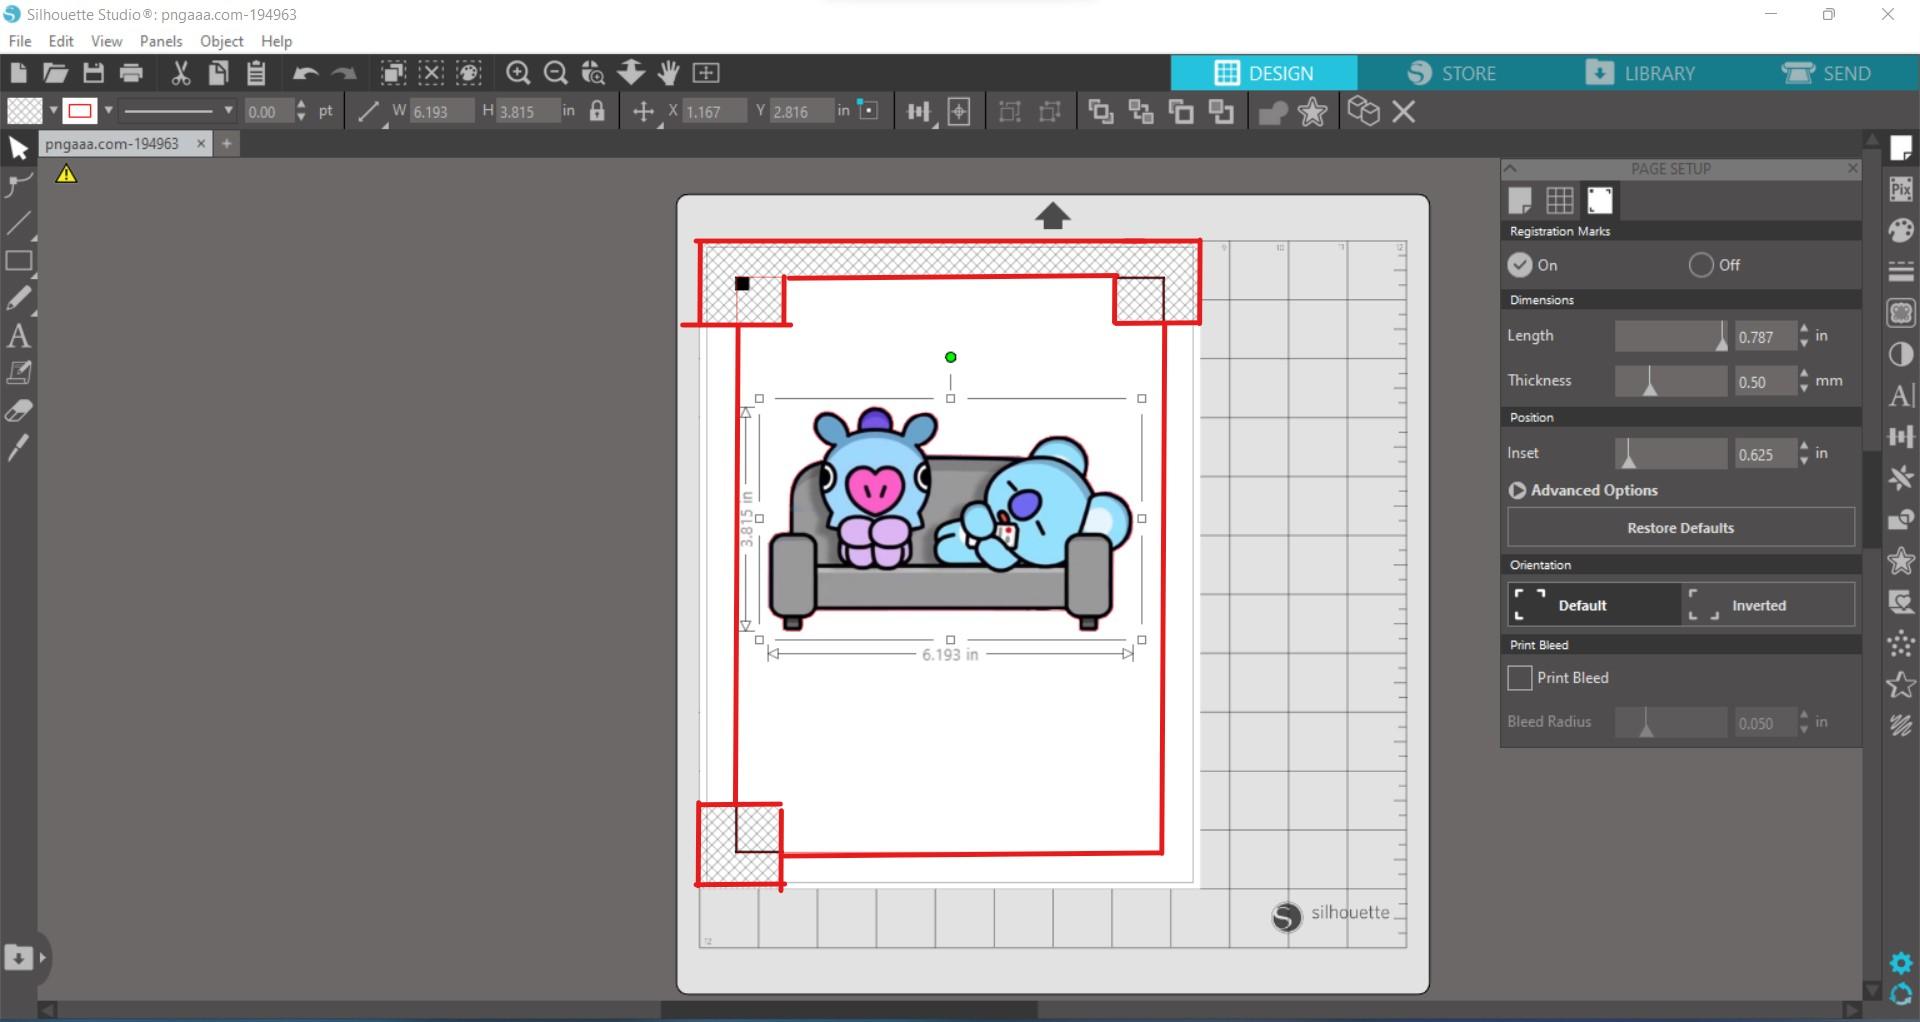The image size is (1920, 1022).
Task: Open file folder icon in toolbar
Action: coord(55,73)
